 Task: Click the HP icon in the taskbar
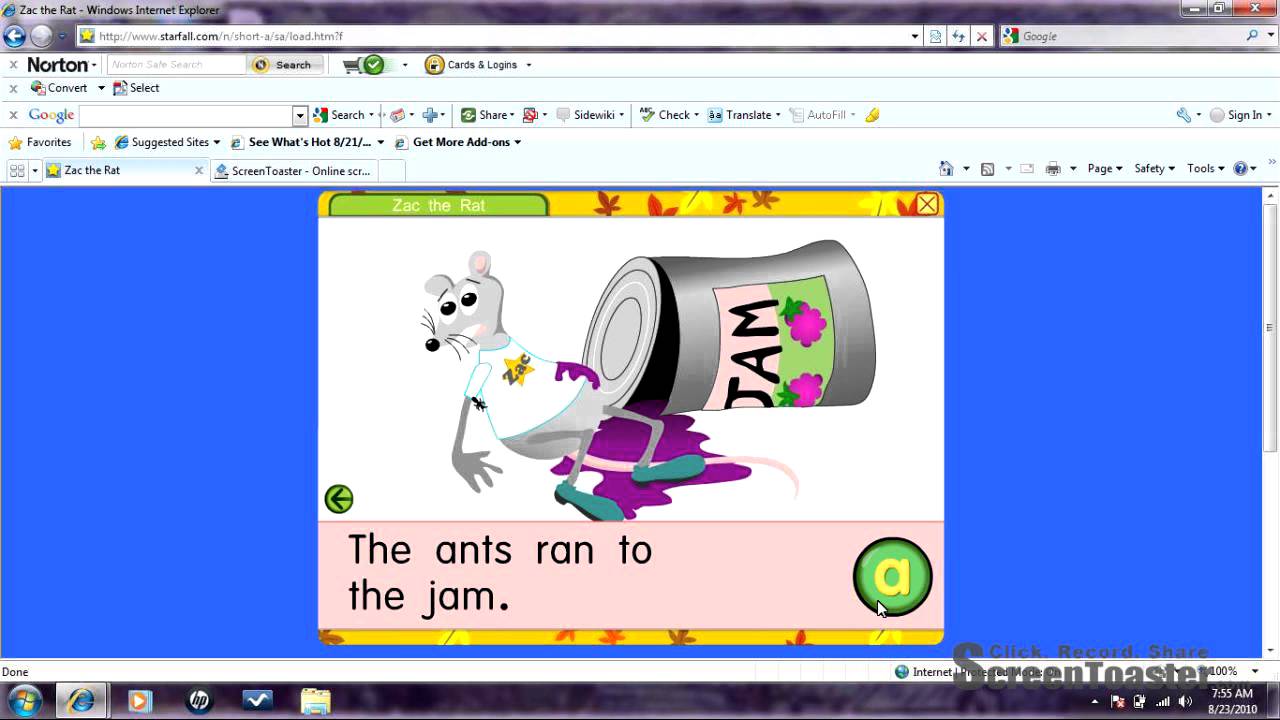pyautogui.click(x=198, y=700)
